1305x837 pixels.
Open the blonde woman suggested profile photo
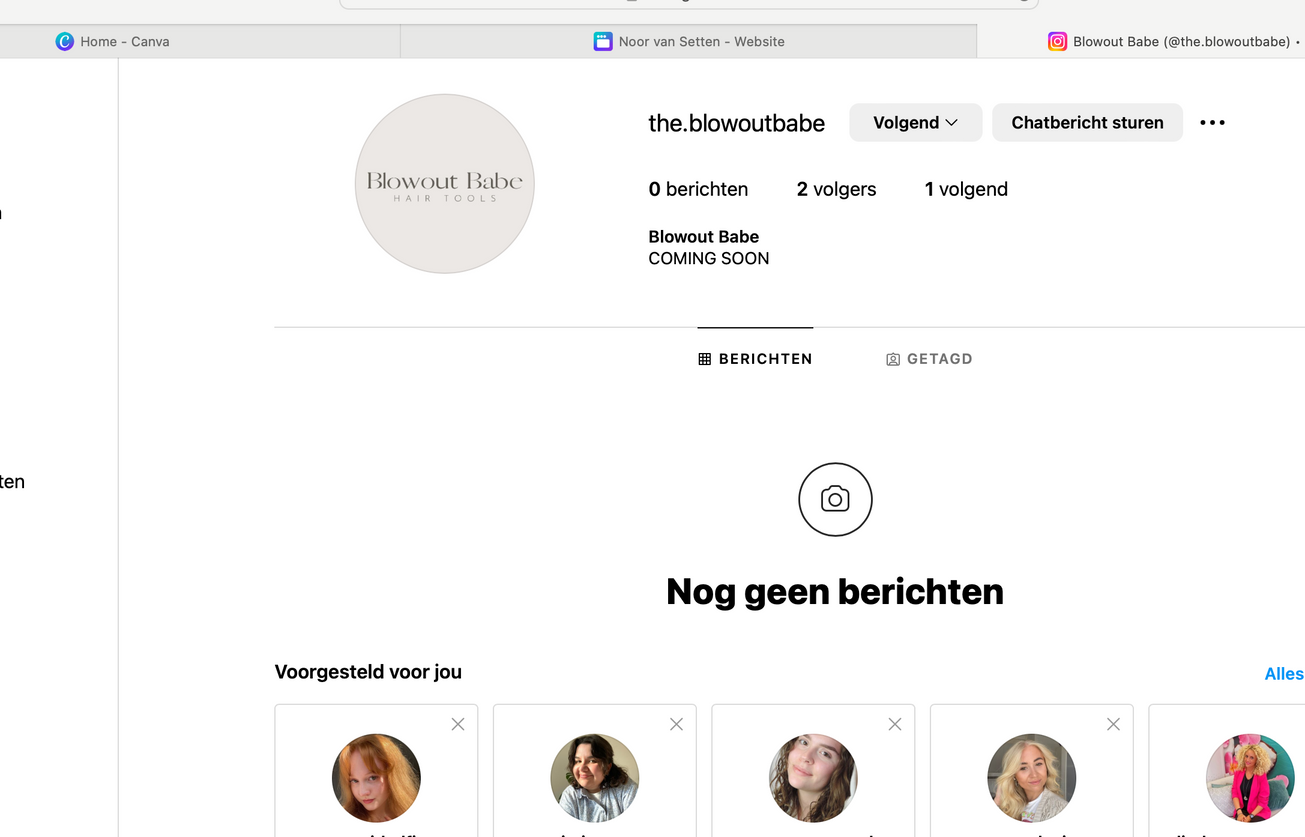pos(1031,778)
